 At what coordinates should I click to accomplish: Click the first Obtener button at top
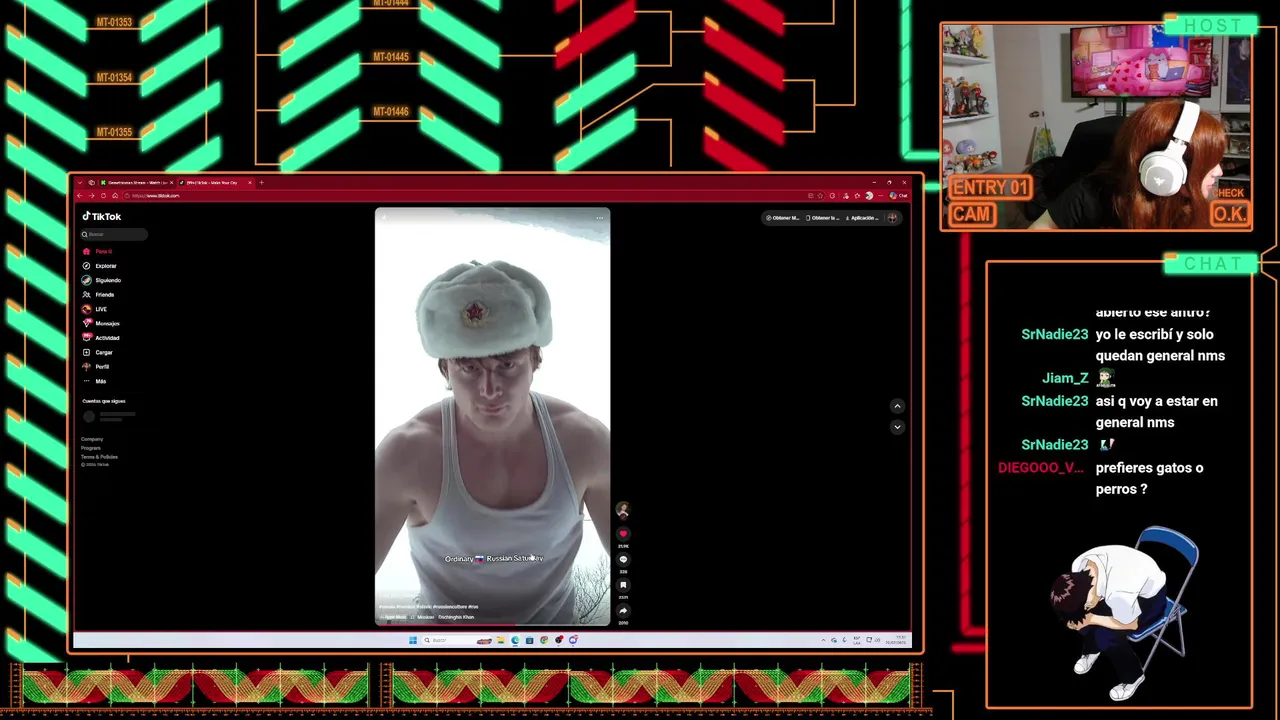click(783, 218)
